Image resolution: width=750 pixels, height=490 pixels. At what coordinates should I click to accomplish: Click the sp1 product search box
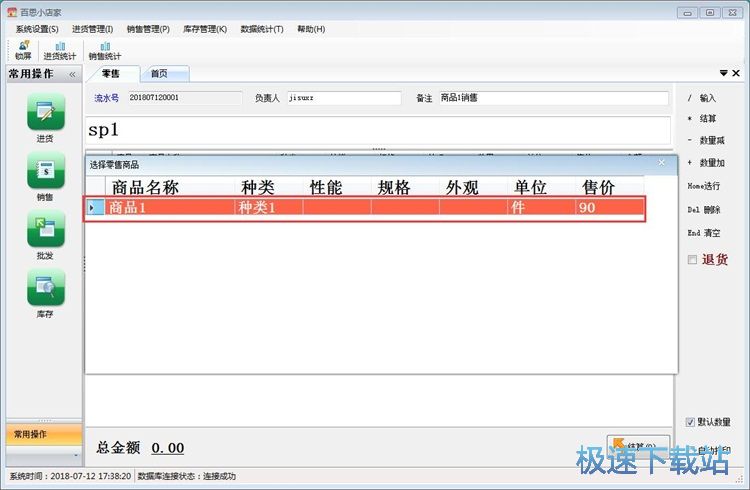click(x=378, y=130)
